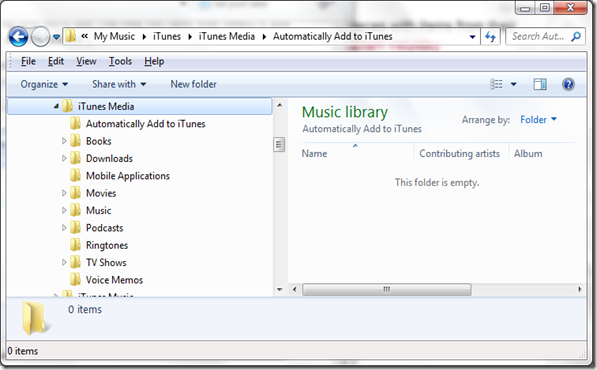
Task: Open the view options dropdown arrow
Action: click(x=514, y=84)
